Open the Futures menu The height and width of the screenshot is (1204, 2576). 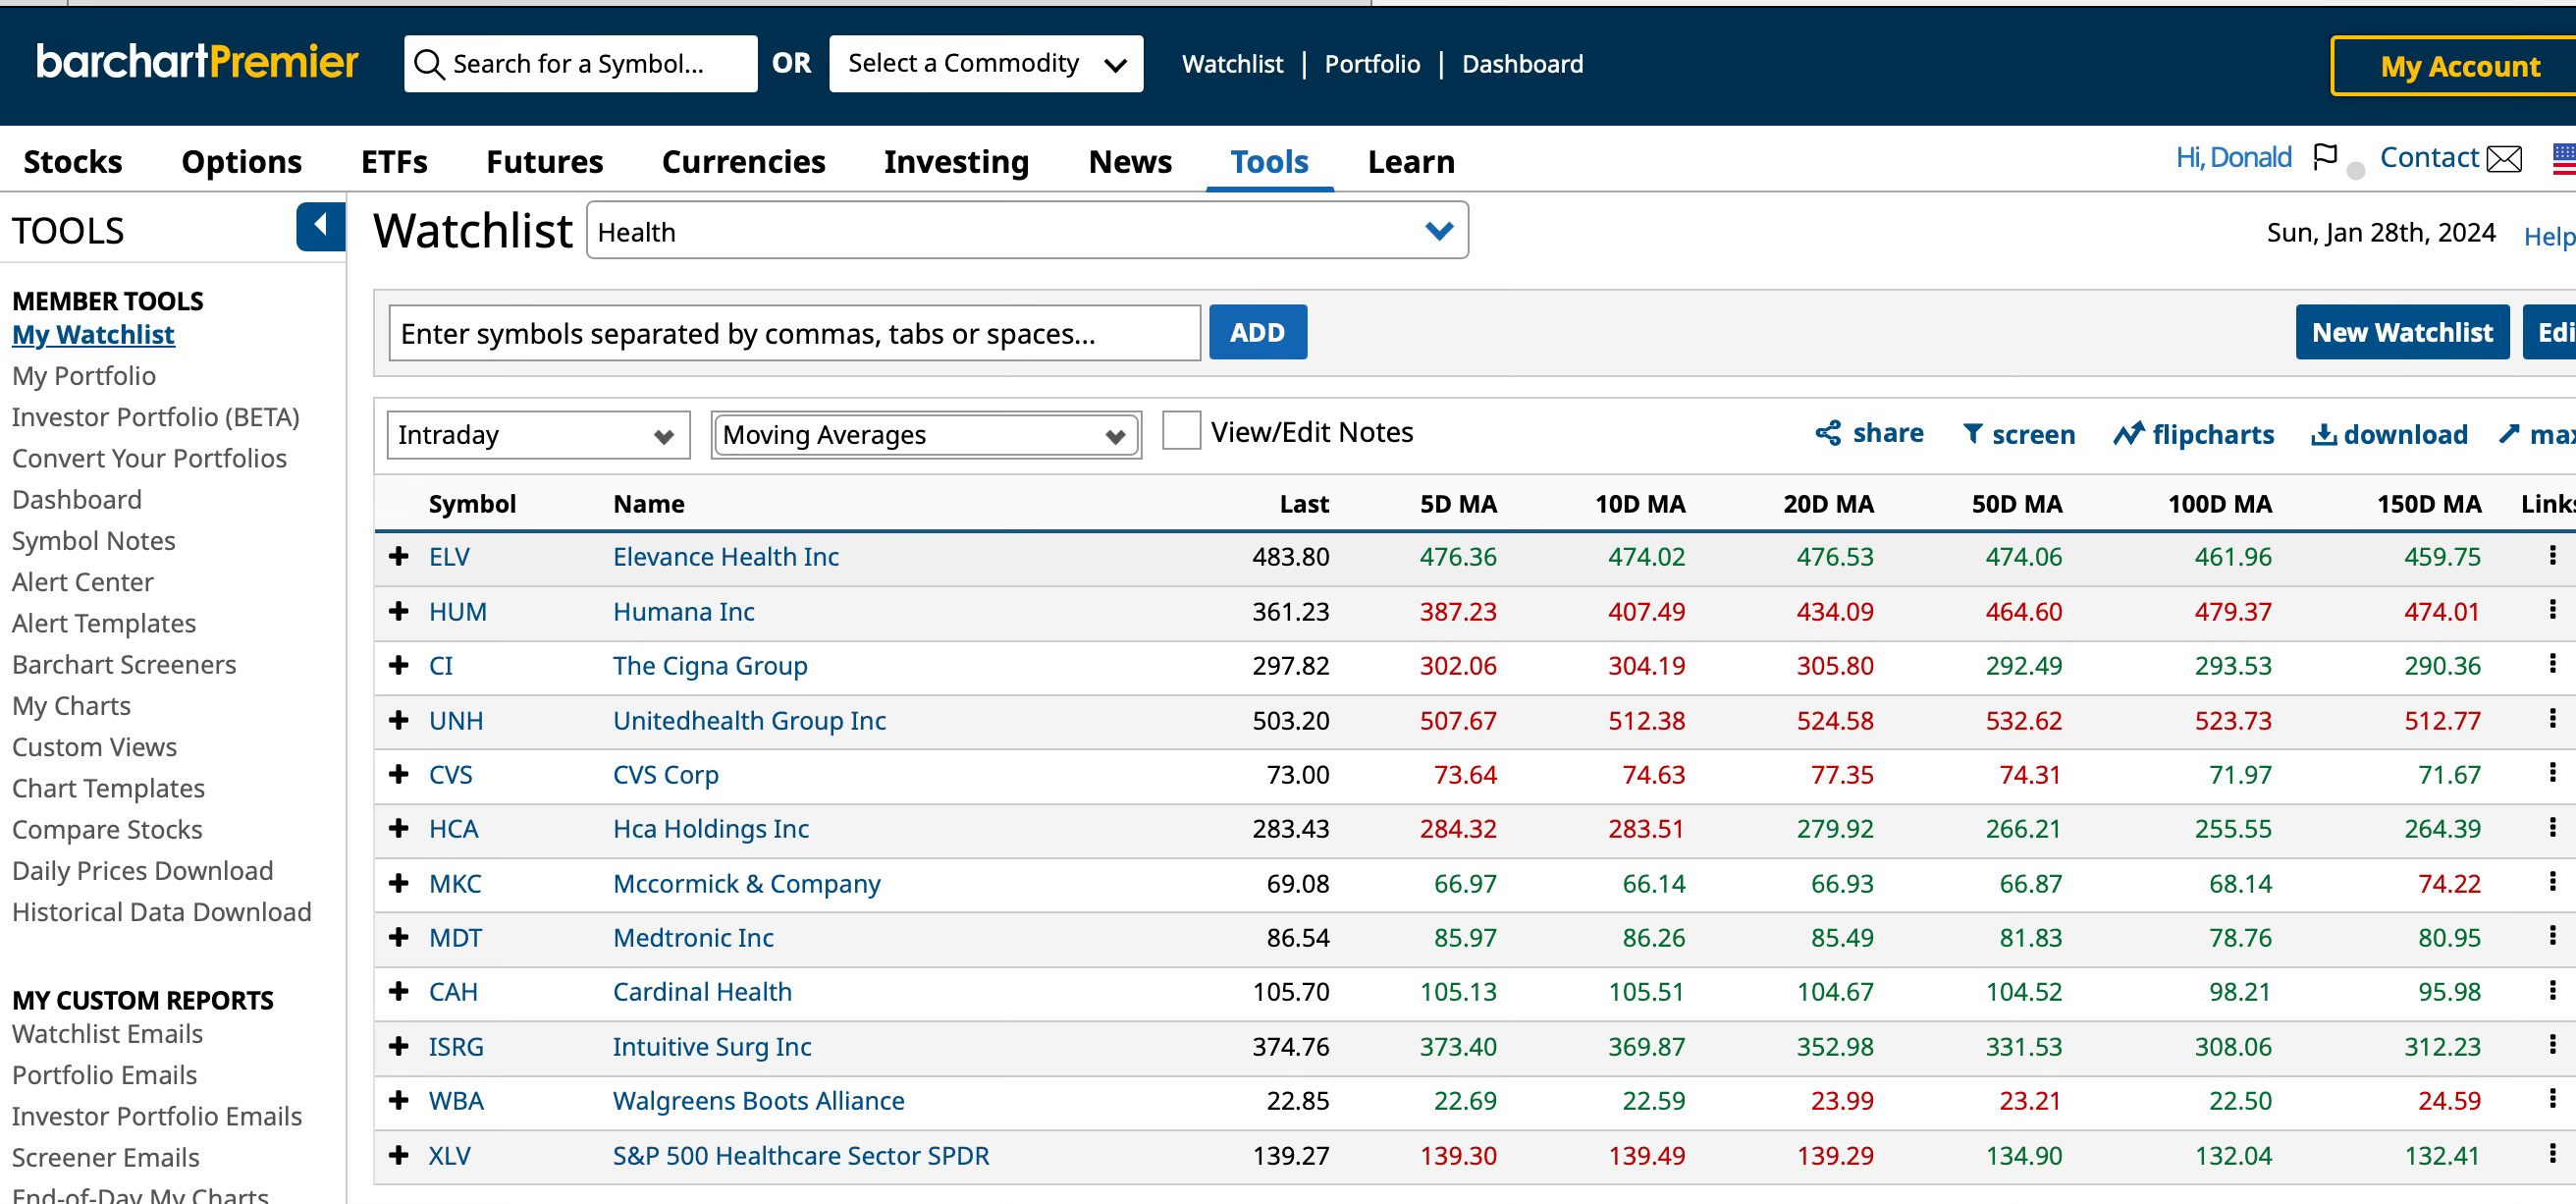(545, 161)
